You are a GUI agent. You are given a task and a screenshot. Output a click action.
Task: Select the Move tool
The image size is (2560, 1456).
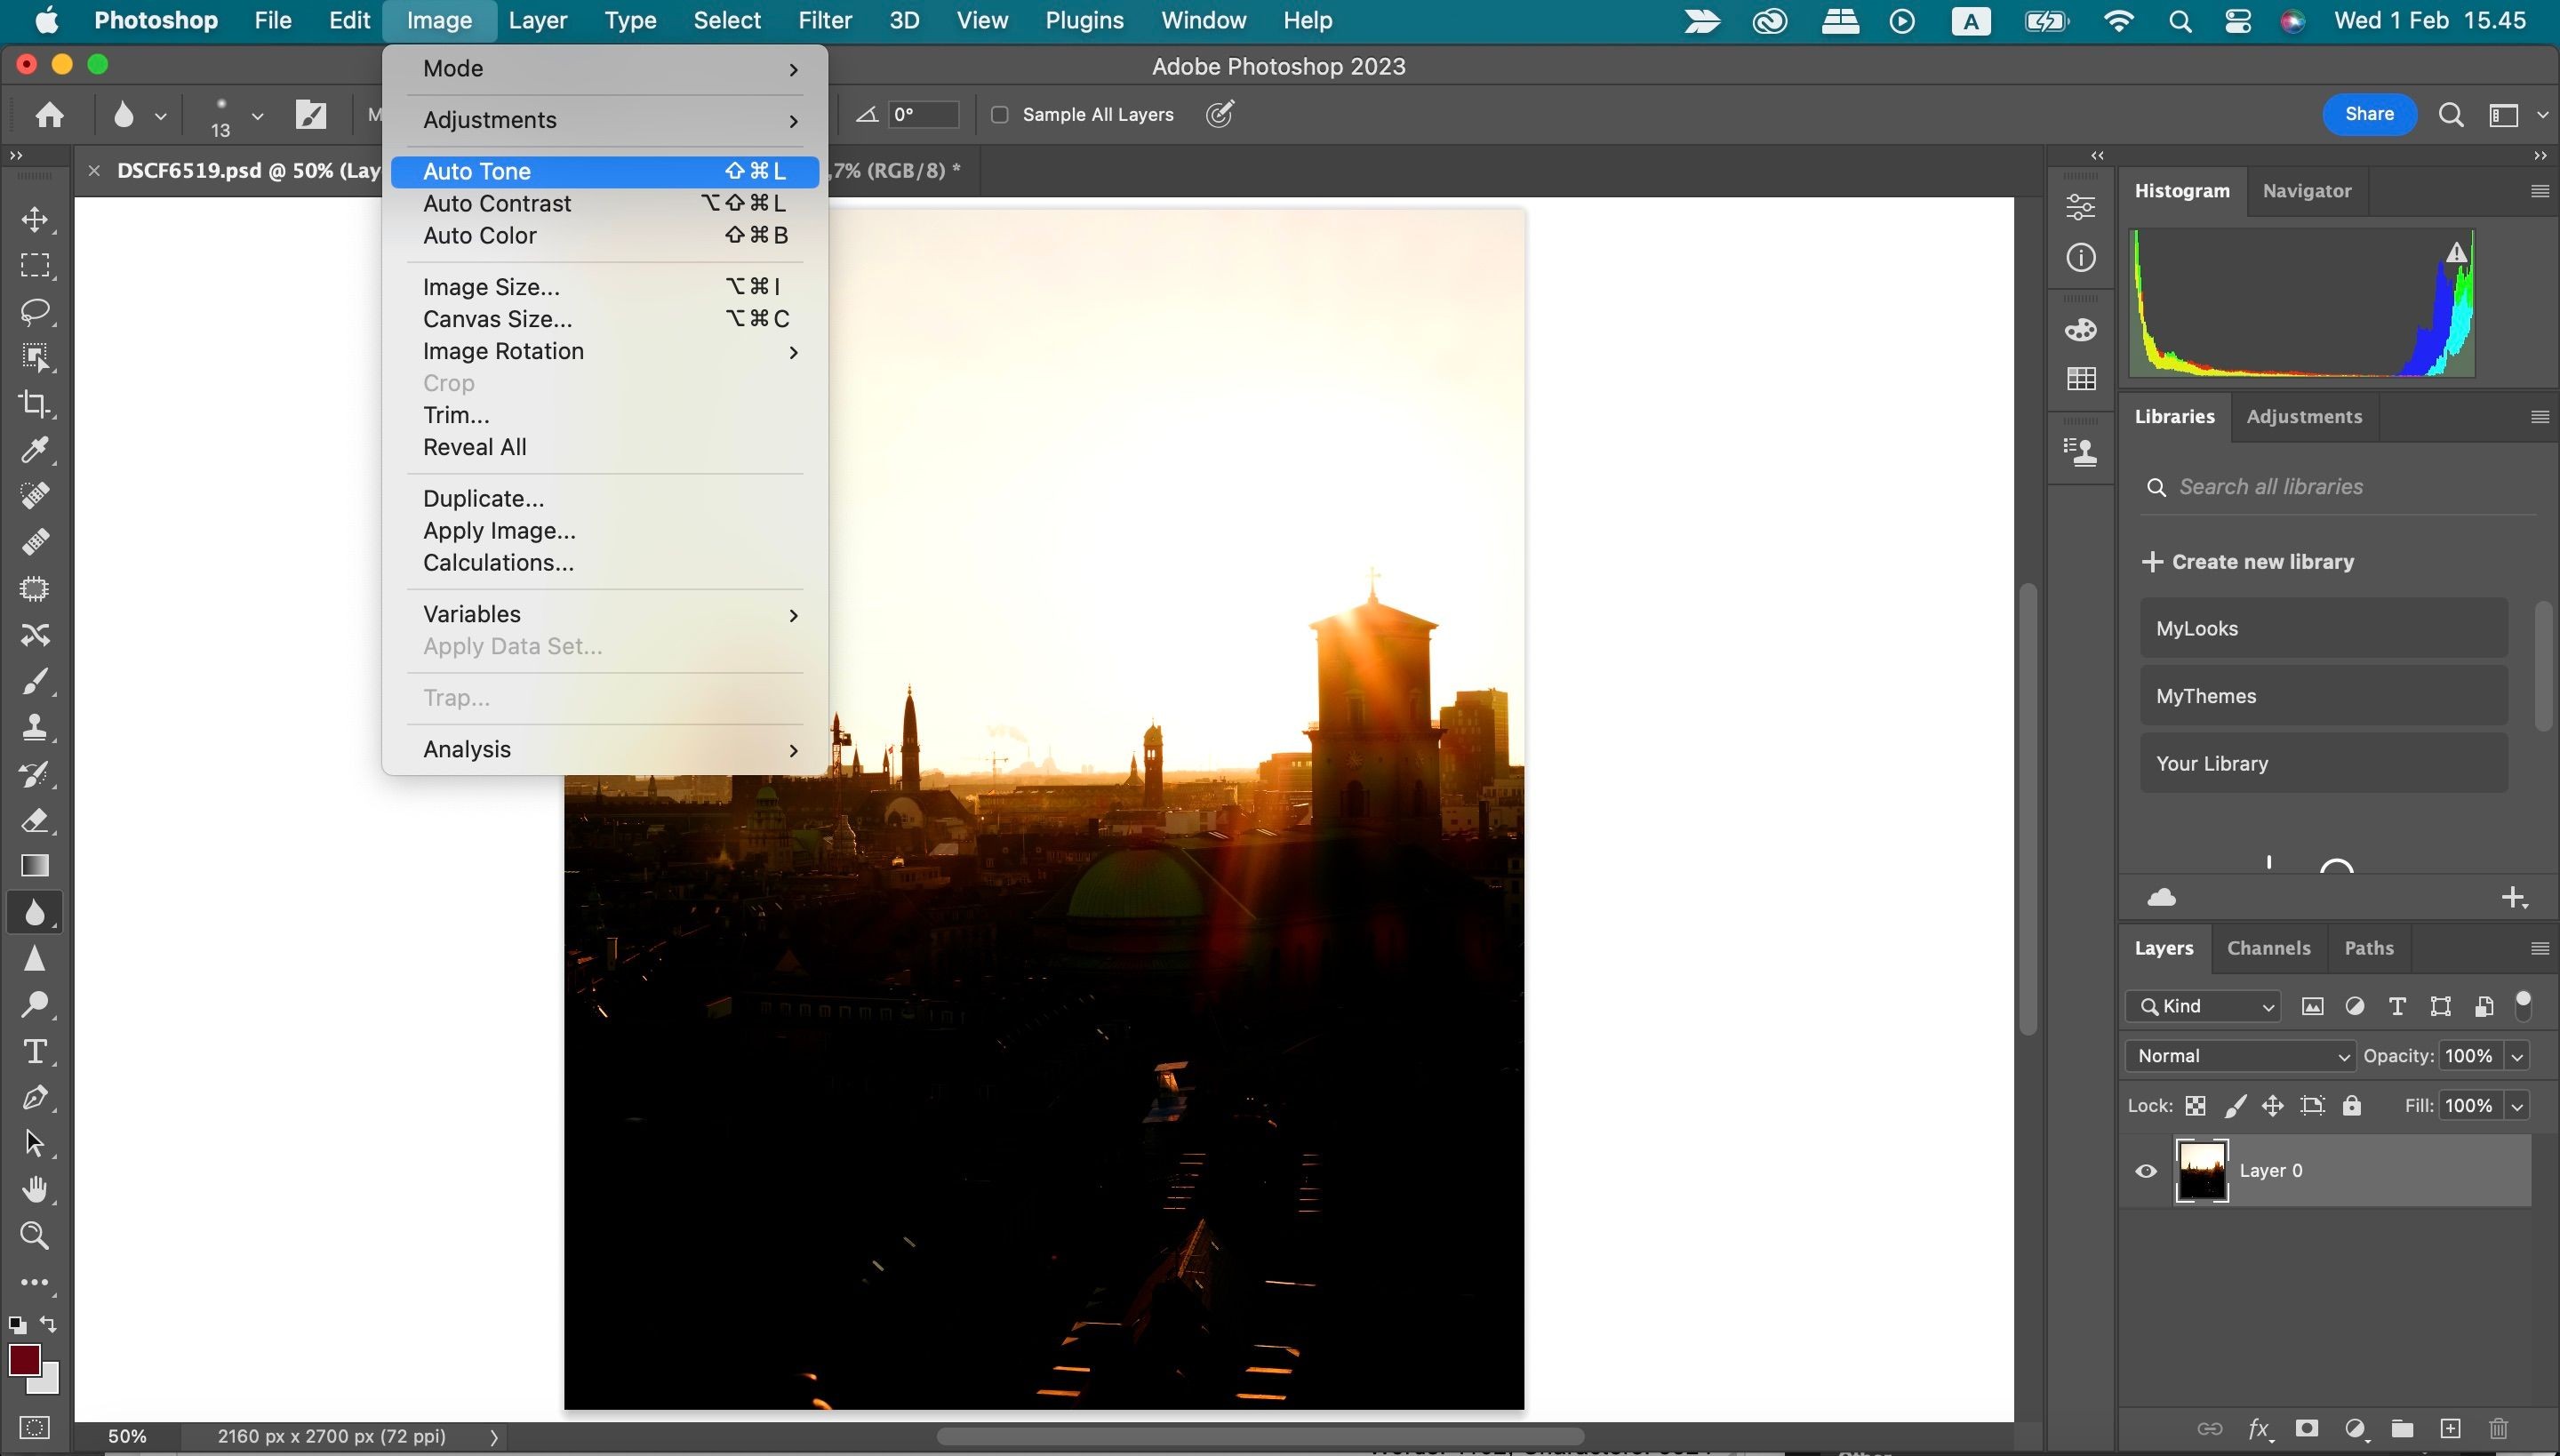point(35,219)
